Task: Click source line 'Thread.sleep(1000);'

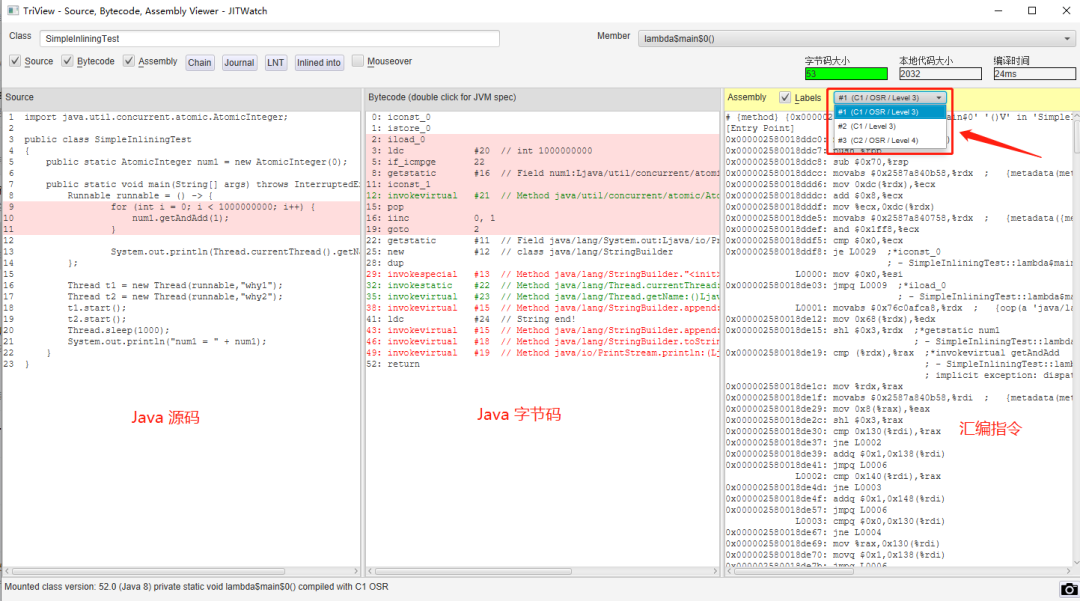Action: coord(118,330)
